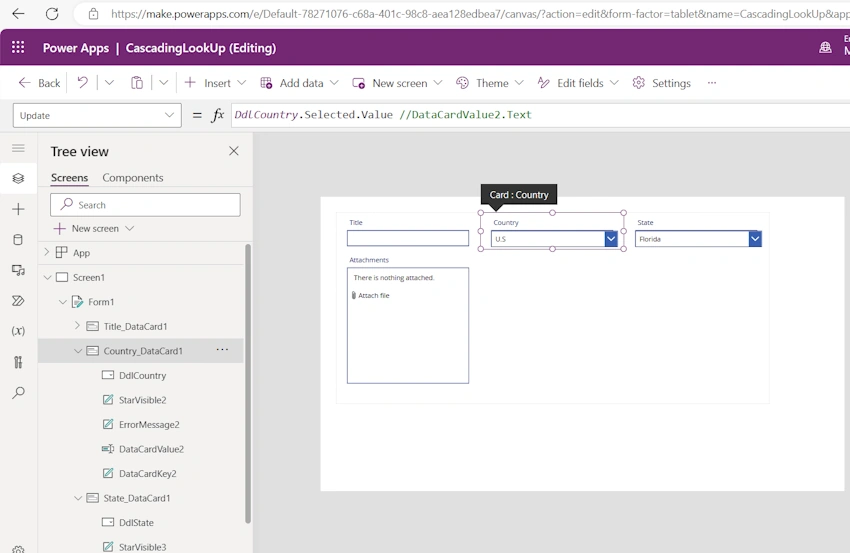Select DdlState in the tree
The height and width of the screenshot is (553, 850).
pos(136,523)
